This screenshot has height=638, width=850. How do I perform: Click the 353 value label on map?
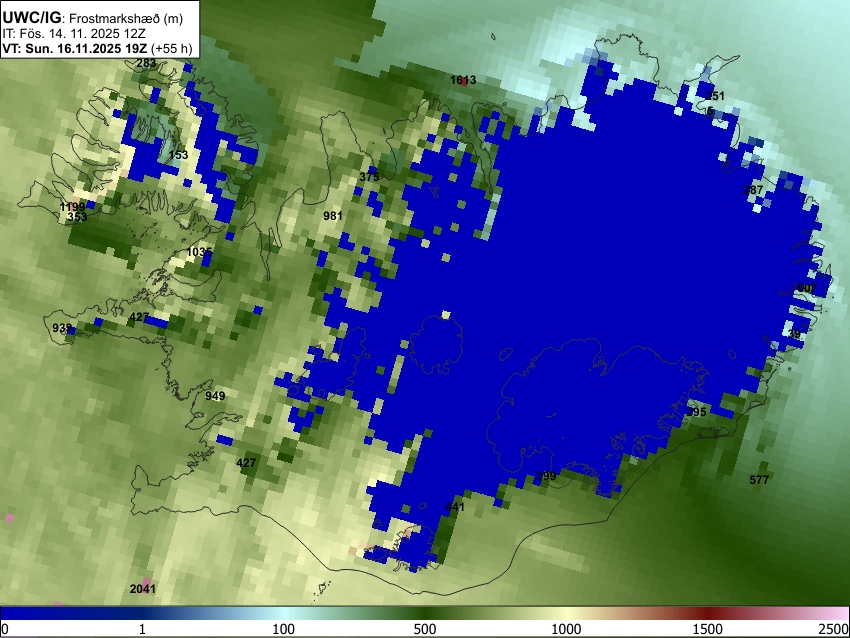[x=77, y=217]
